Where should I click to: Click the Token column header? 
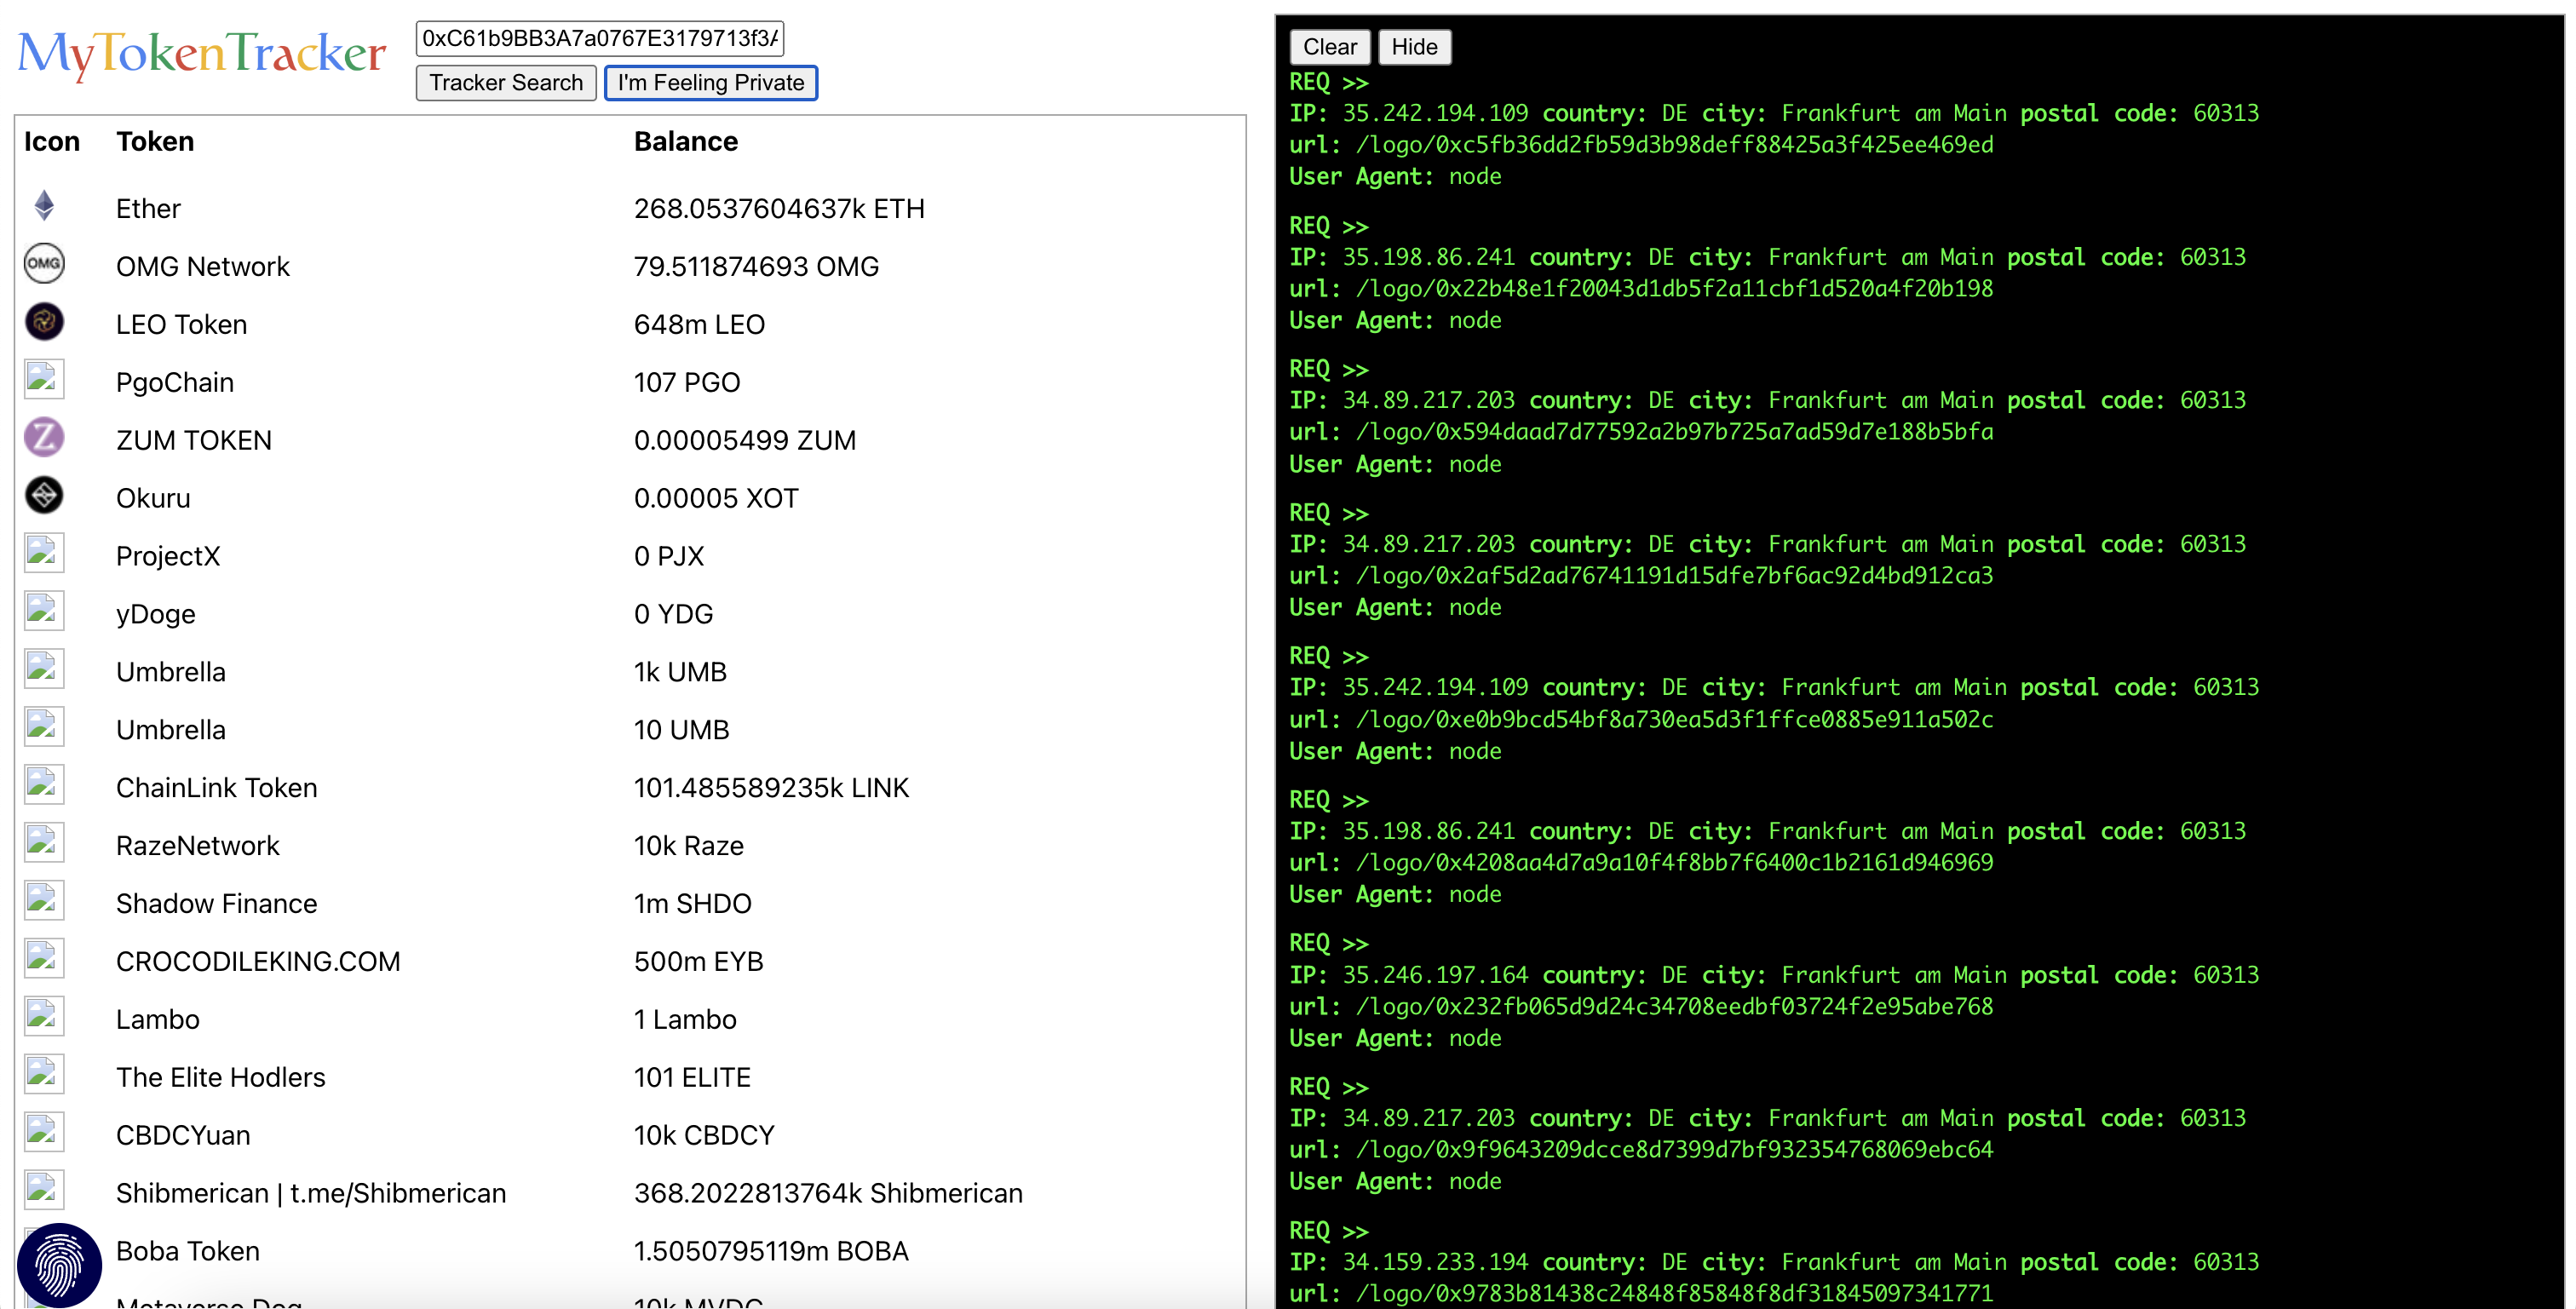[x=155, y=142]
